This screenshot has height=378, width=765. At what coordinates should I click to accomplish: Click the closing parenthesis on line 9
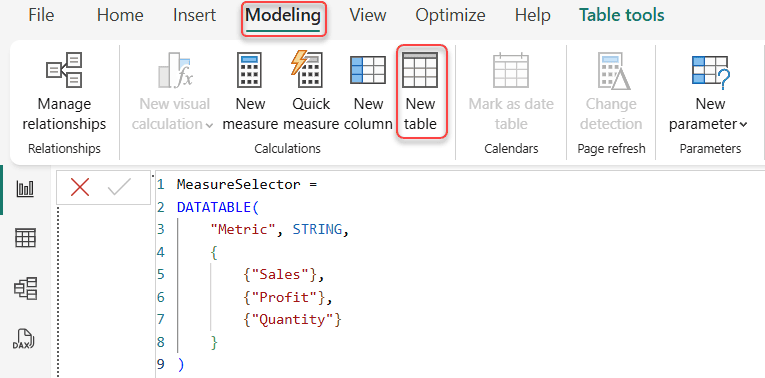pyautogui.click(x=181, y=364)
